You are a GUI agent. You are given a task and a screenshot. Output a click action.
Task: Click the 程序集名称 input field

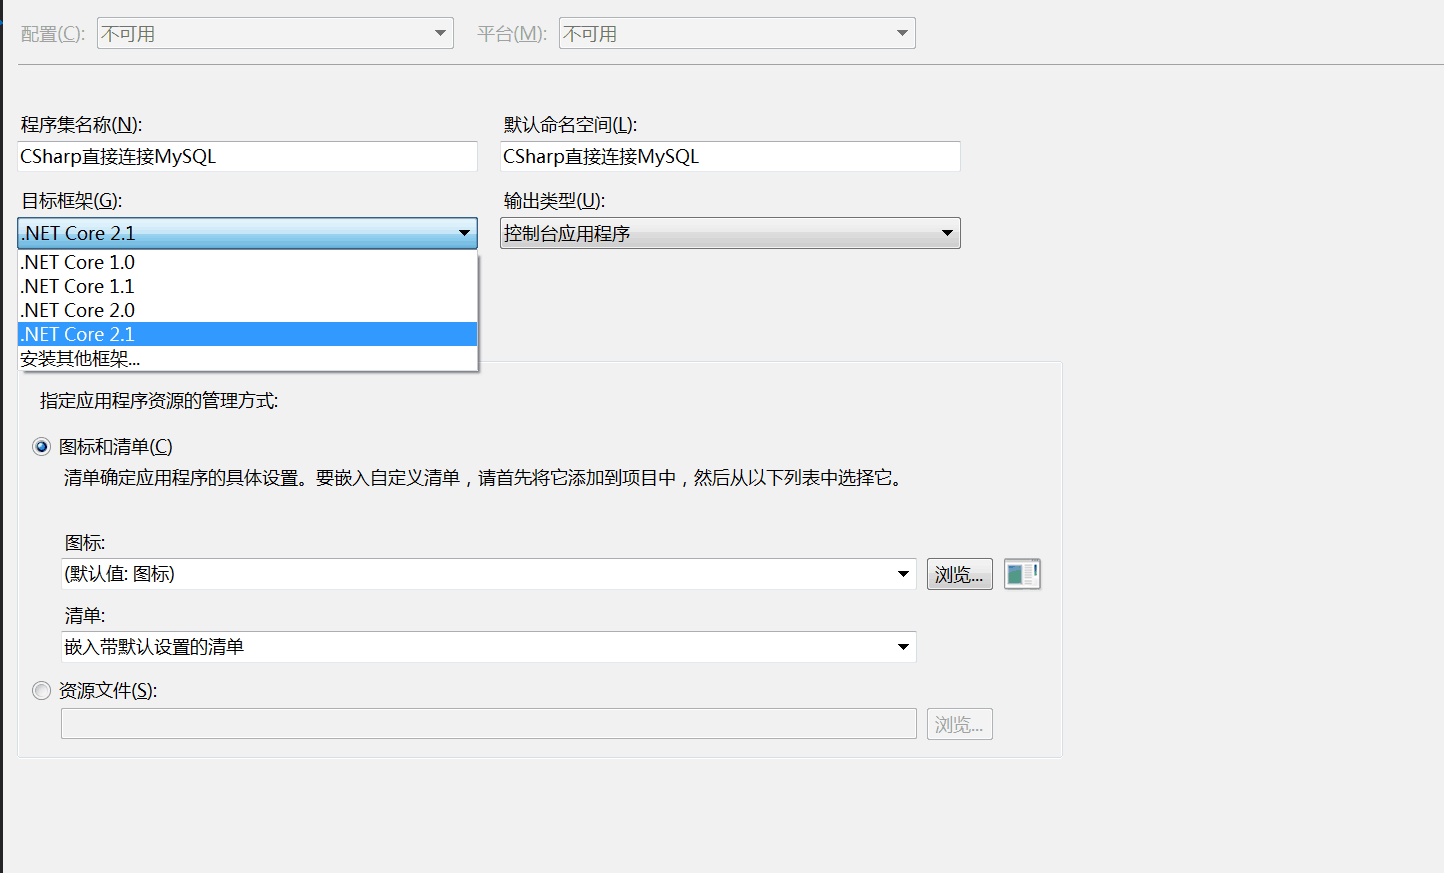tap(247, 156)
